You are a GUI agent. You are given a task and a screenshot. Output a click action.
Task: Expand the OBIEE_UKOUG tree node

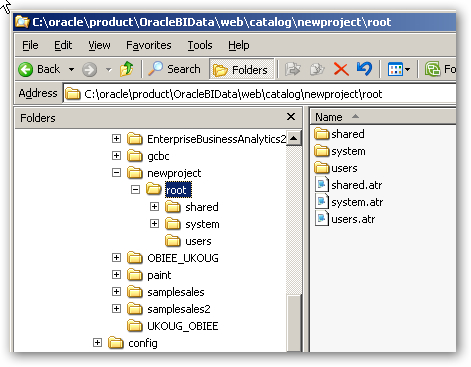tap(116, 257)
